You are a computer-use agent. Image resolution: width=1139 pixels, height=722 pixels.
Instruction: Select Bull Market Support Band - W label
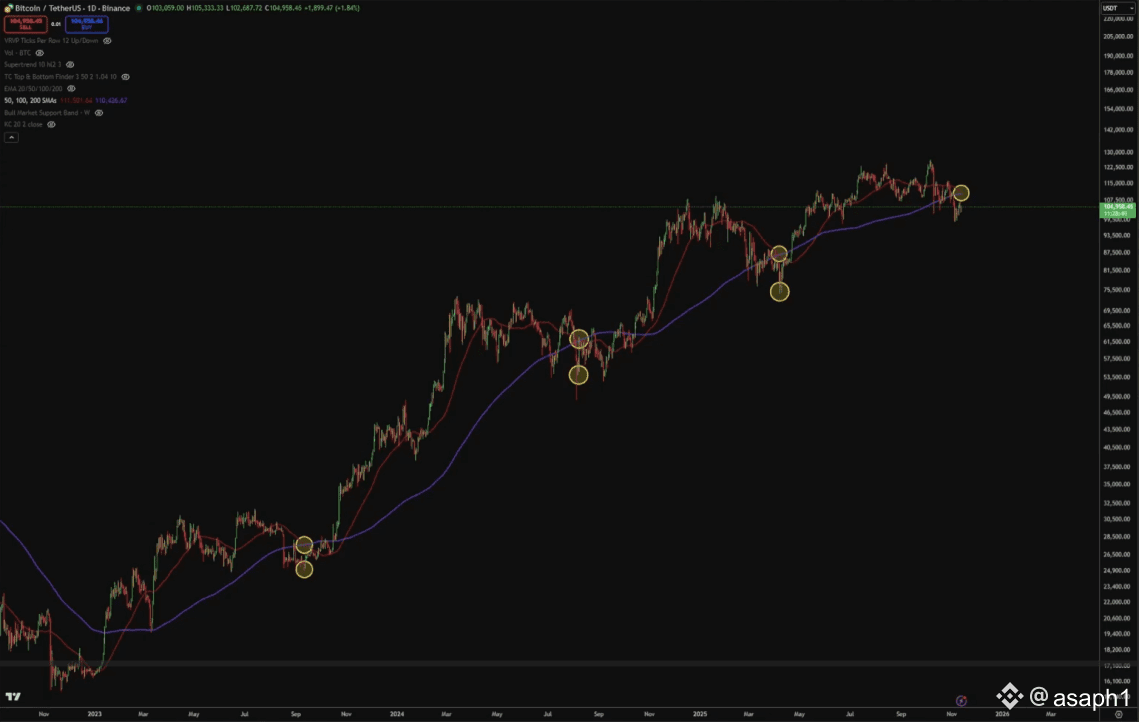click(47, 113)
